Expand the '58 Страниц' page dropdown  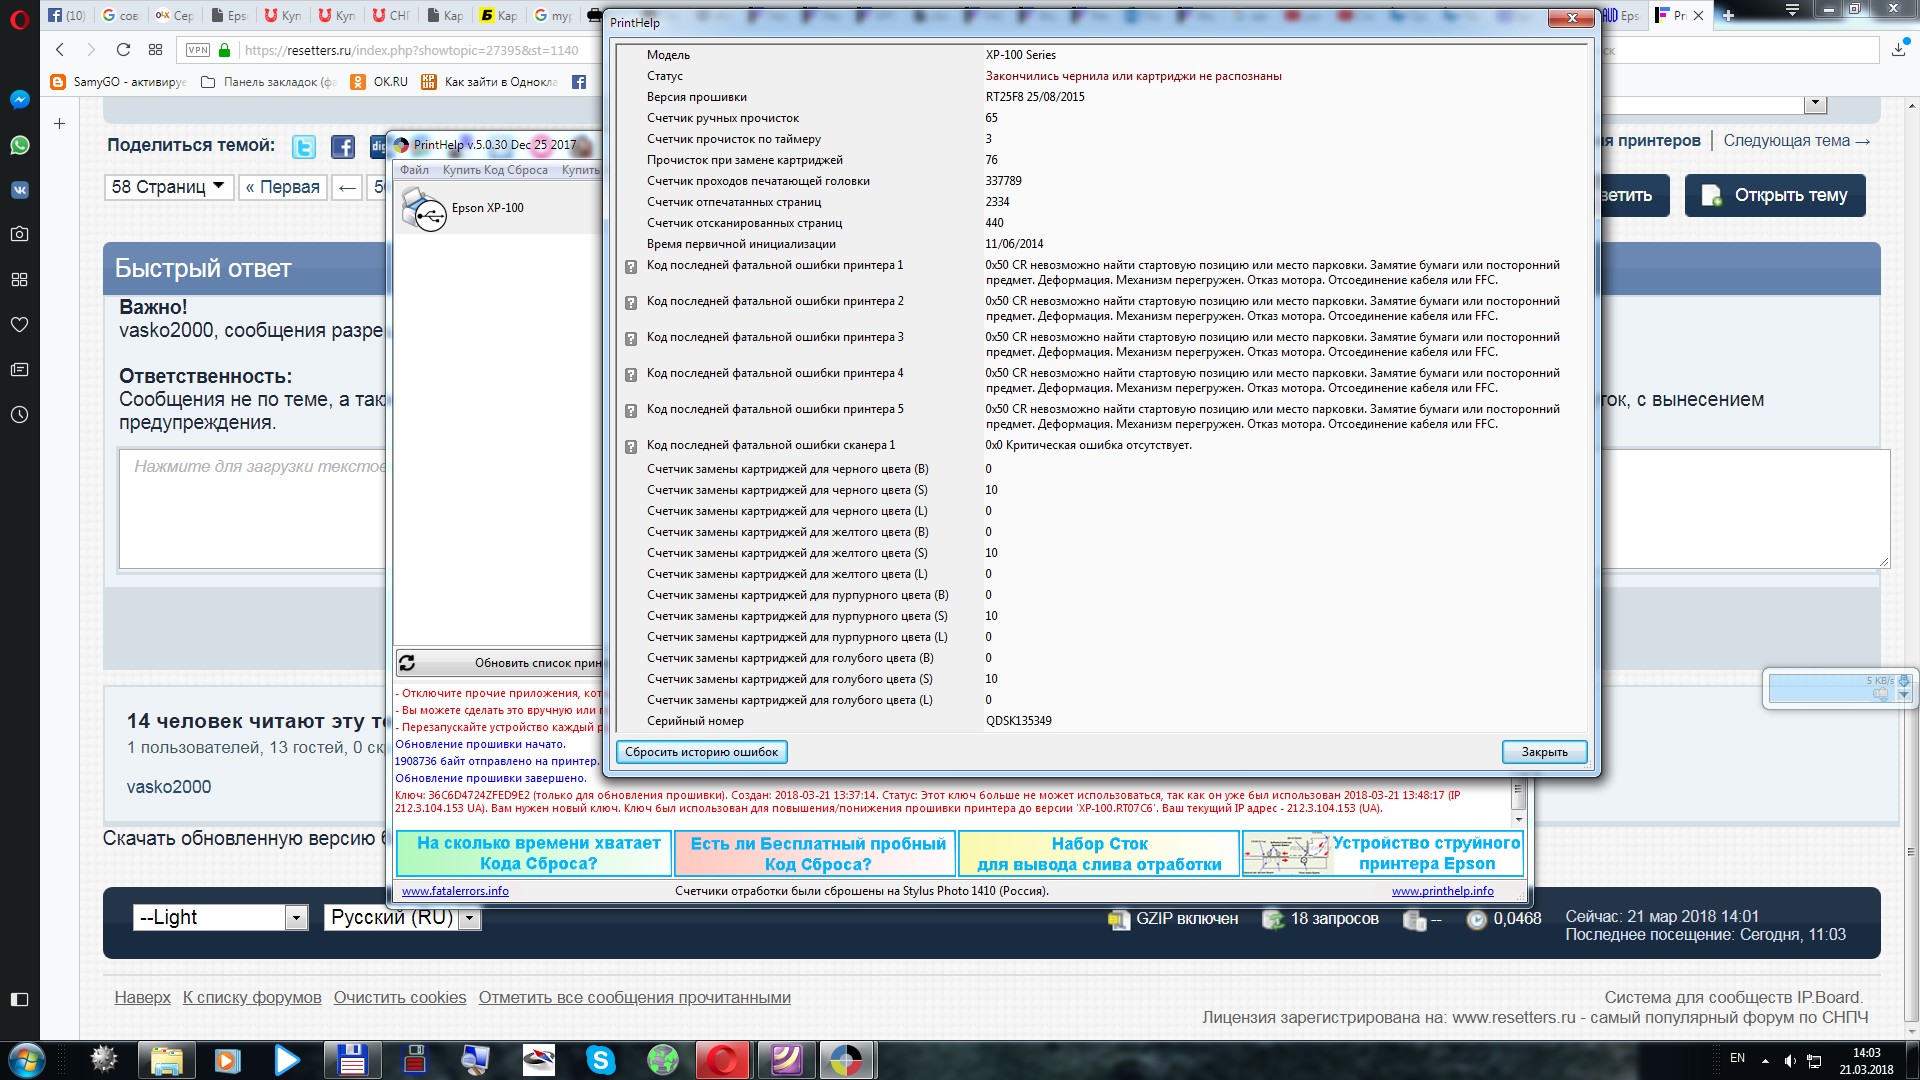169,187
